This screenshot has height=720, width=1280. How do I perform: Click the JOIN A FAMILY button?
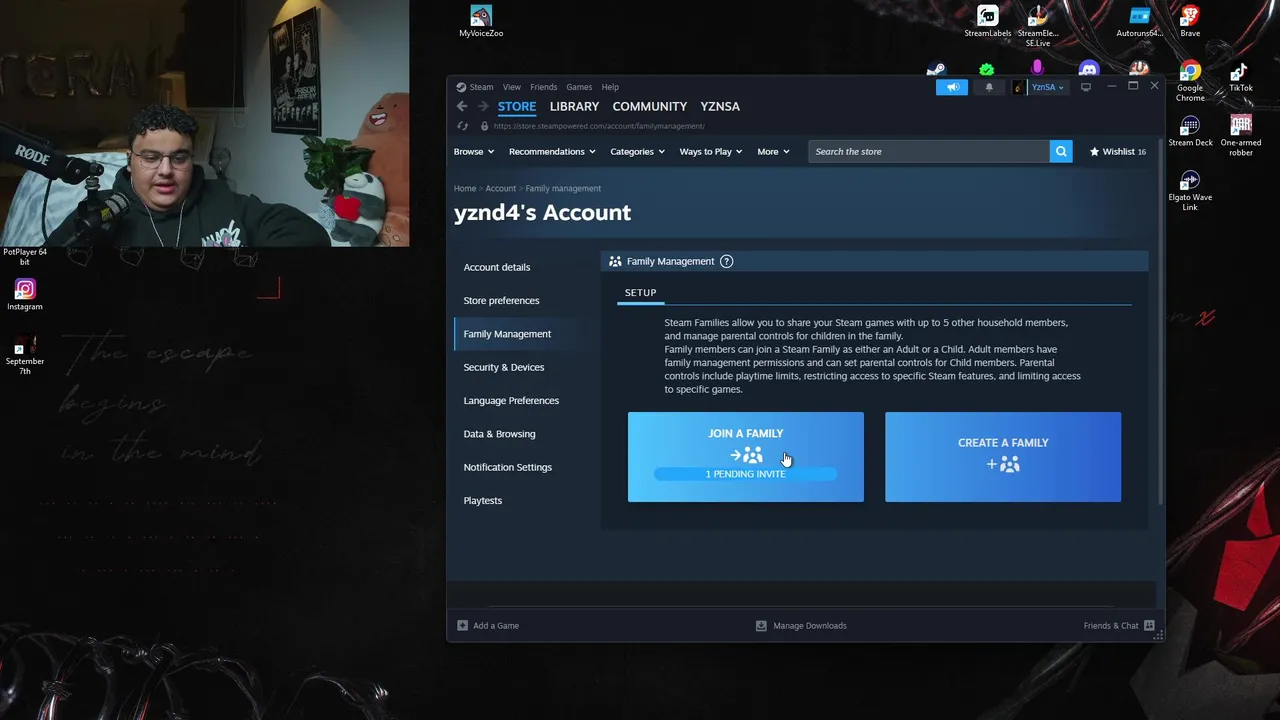pyautogui.click(x=746, y=457)
